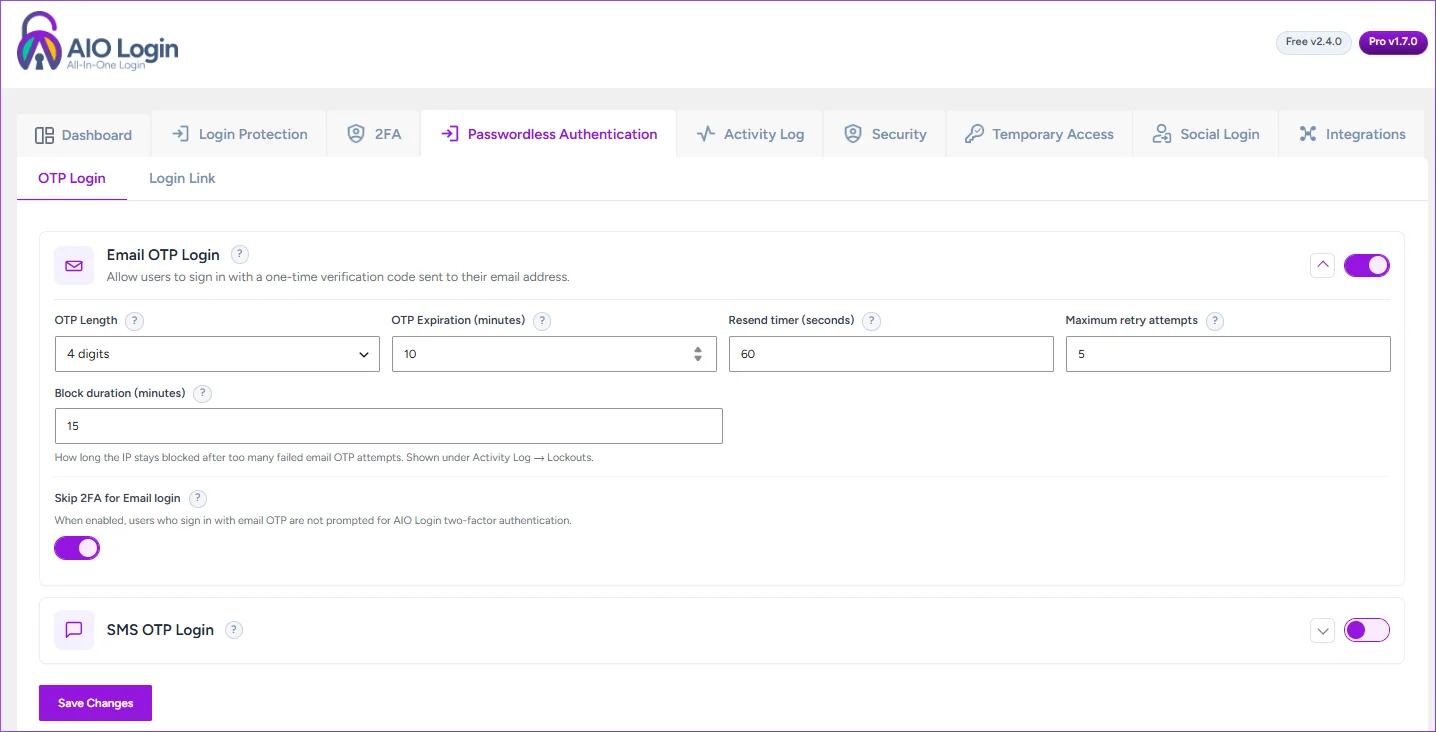Open the Integrations tab

(x=1352, y=134)
